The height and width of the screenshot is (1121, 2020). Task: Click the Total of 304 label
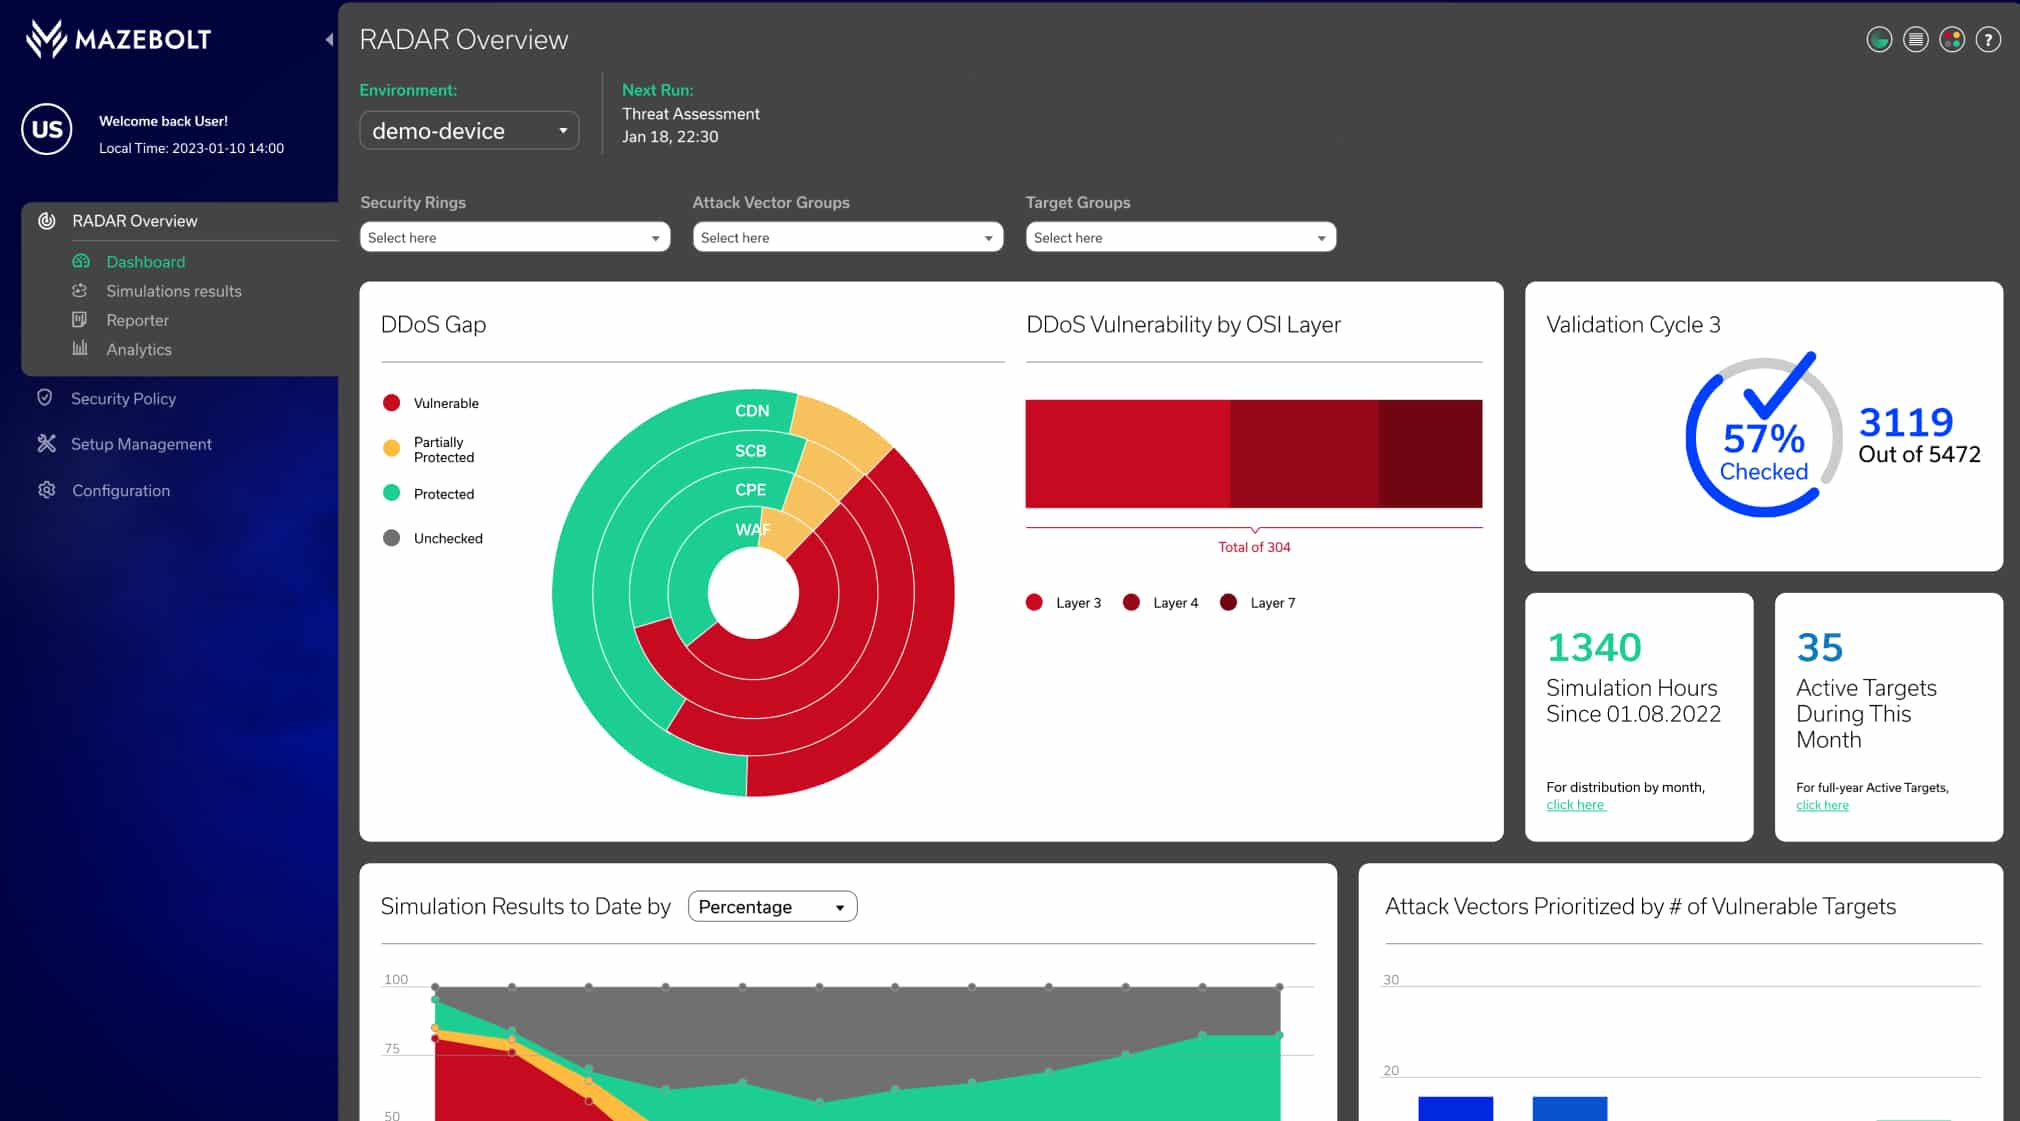pyautogui.click(x=1254, y=547)
